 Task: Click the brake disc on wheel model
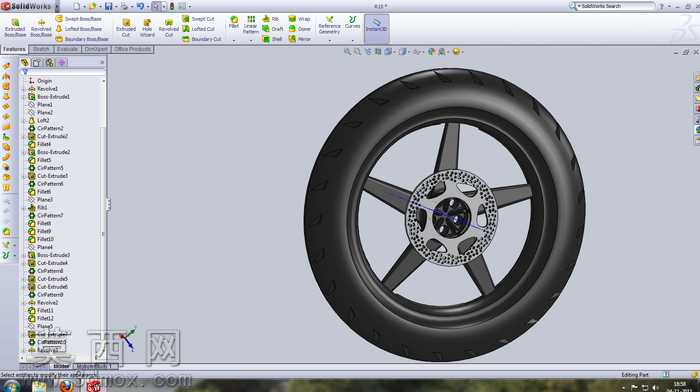point(451,218)
